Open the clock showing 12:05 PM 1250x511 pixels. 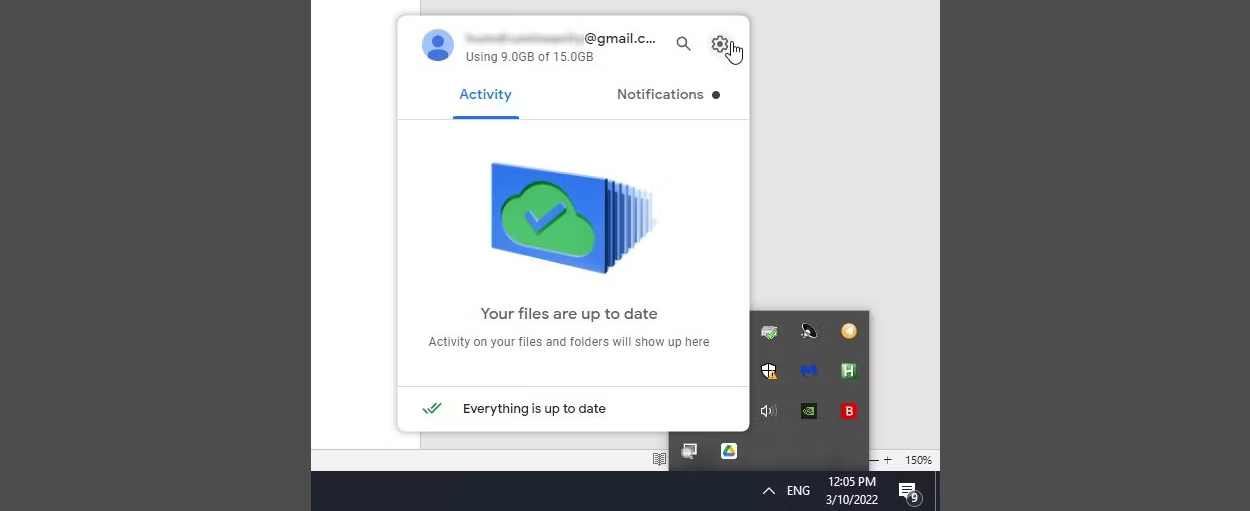tap(852, 491)
